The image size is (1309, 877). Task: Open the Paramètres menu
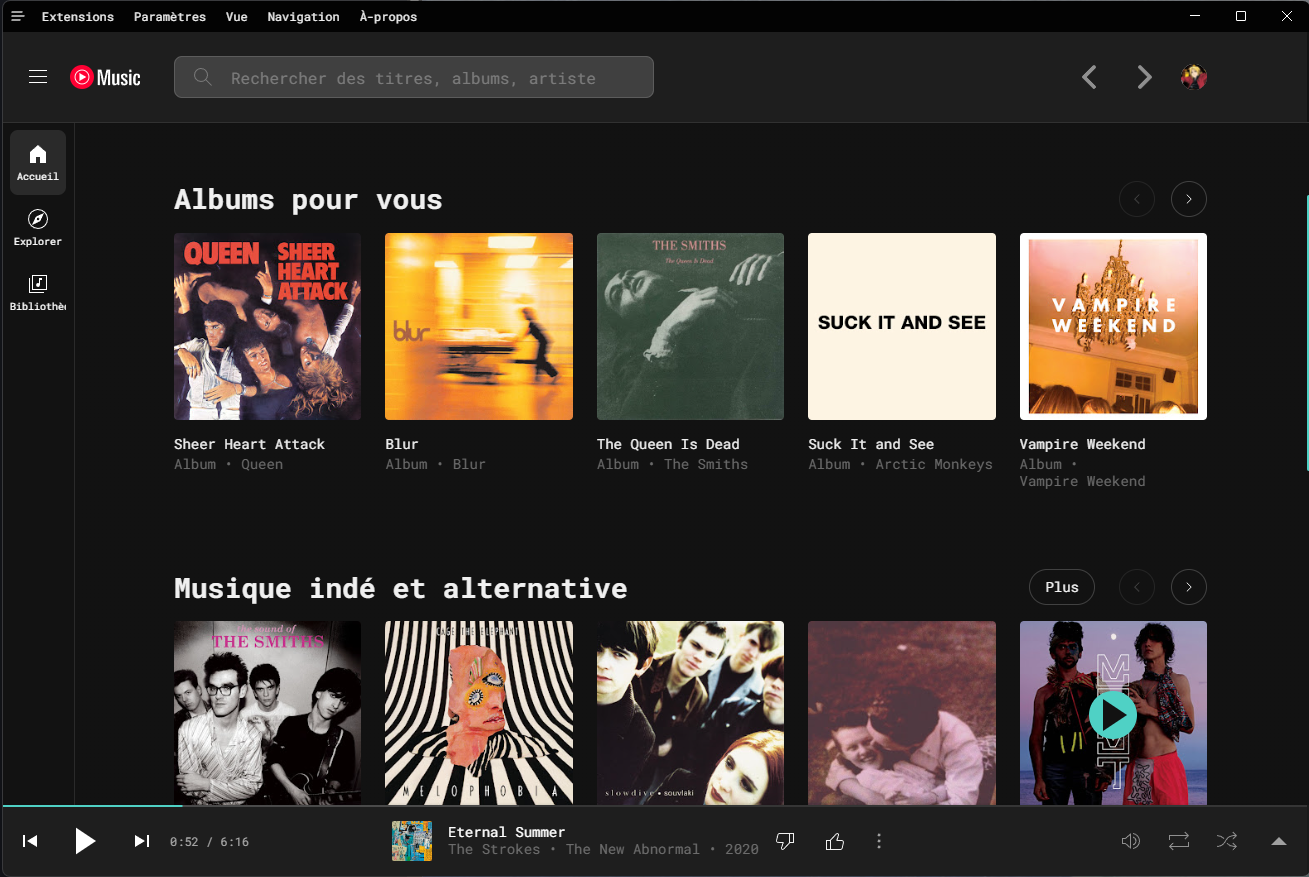click(x=170, y=16)
